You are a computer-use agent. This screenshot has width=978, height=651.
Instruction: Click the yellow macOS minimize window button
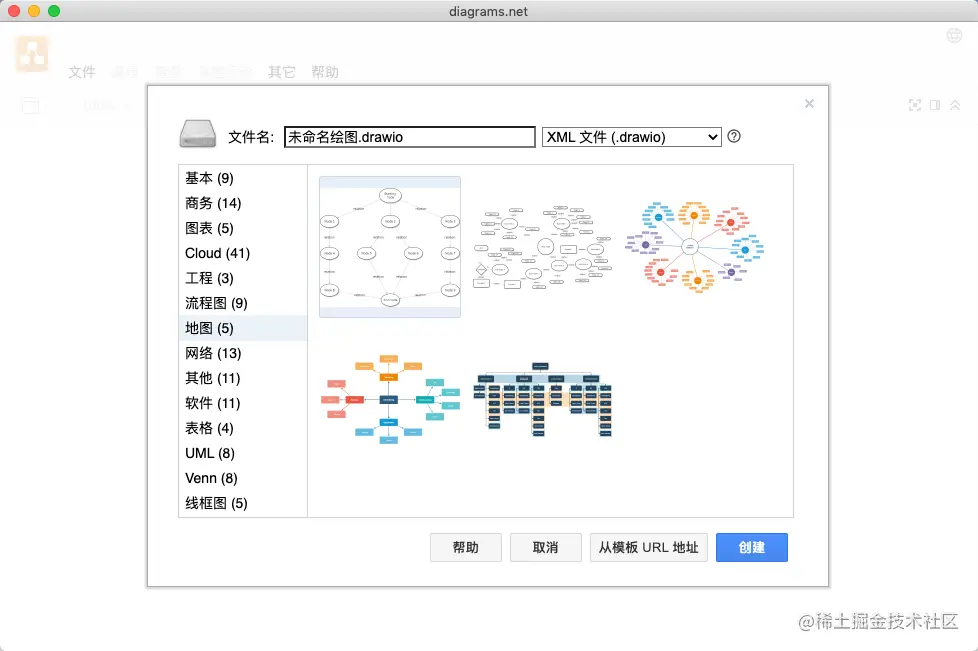(x=34, y=11)
